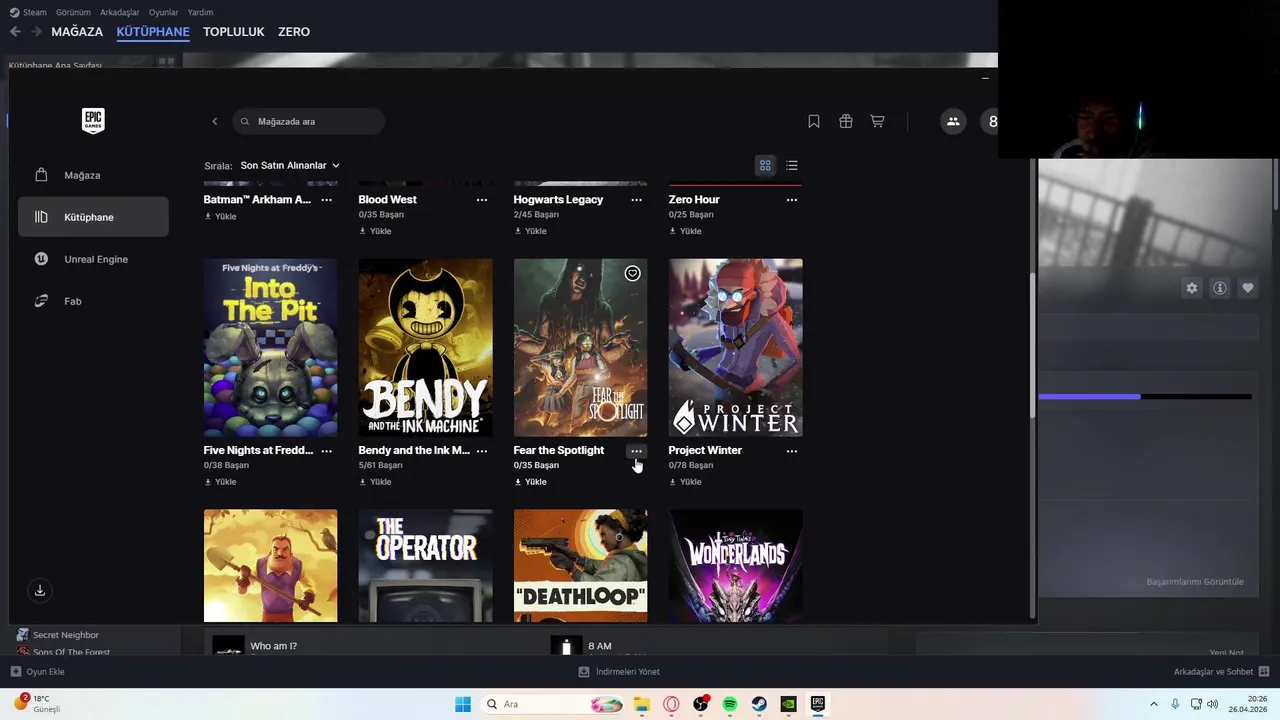This screenshot has height=720, width=1280.
Task: Open Steam game info icon
Action: coord(1220,288)
